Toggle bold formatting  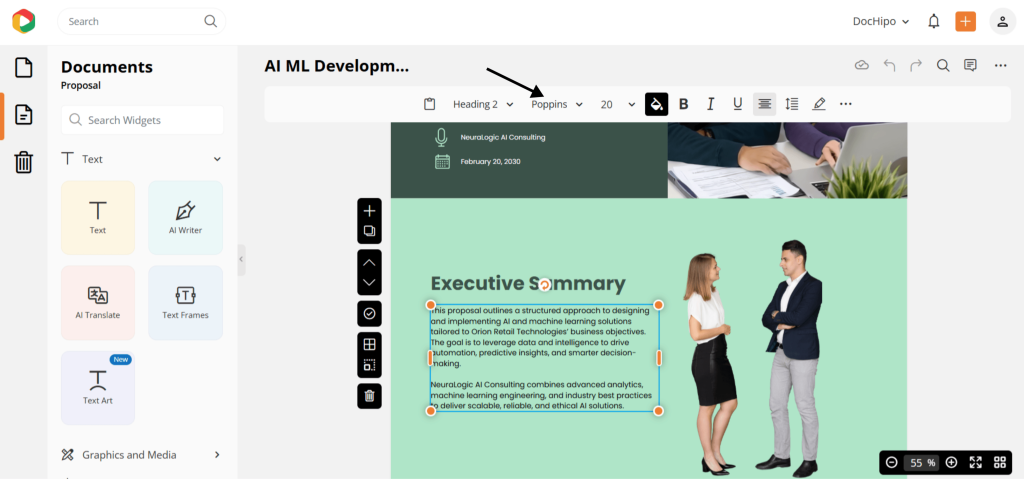point(684,104)
